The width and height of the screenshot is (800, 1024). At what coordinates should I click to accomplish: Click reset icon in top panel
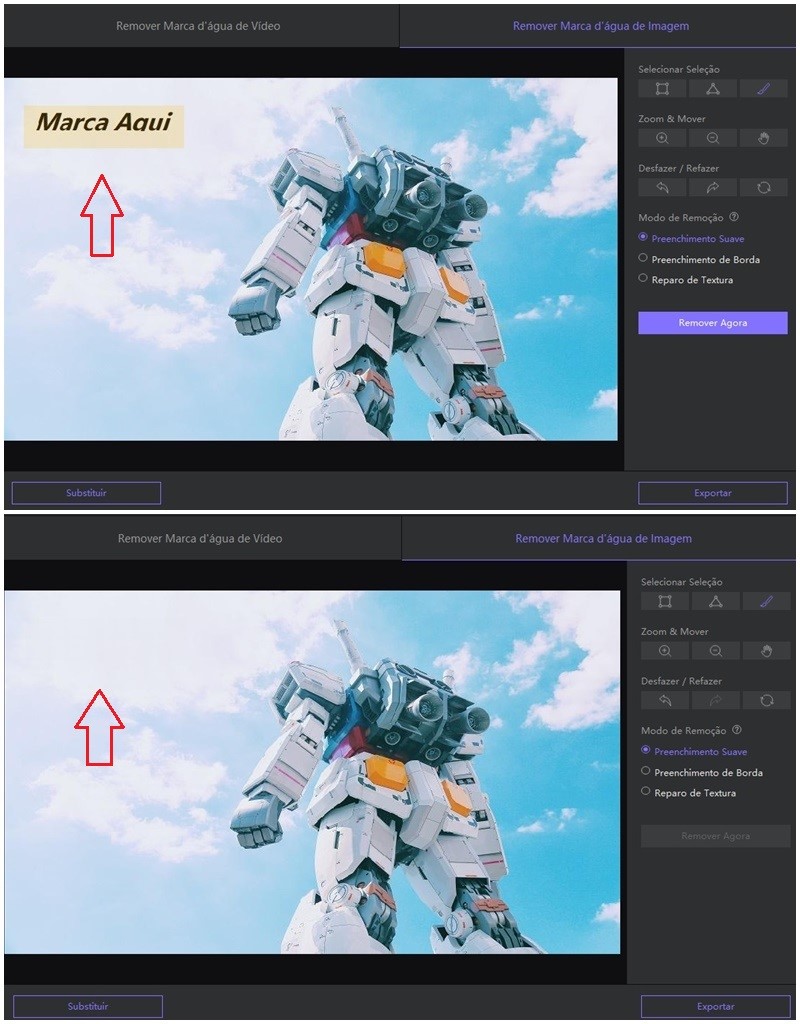point(763,187)
